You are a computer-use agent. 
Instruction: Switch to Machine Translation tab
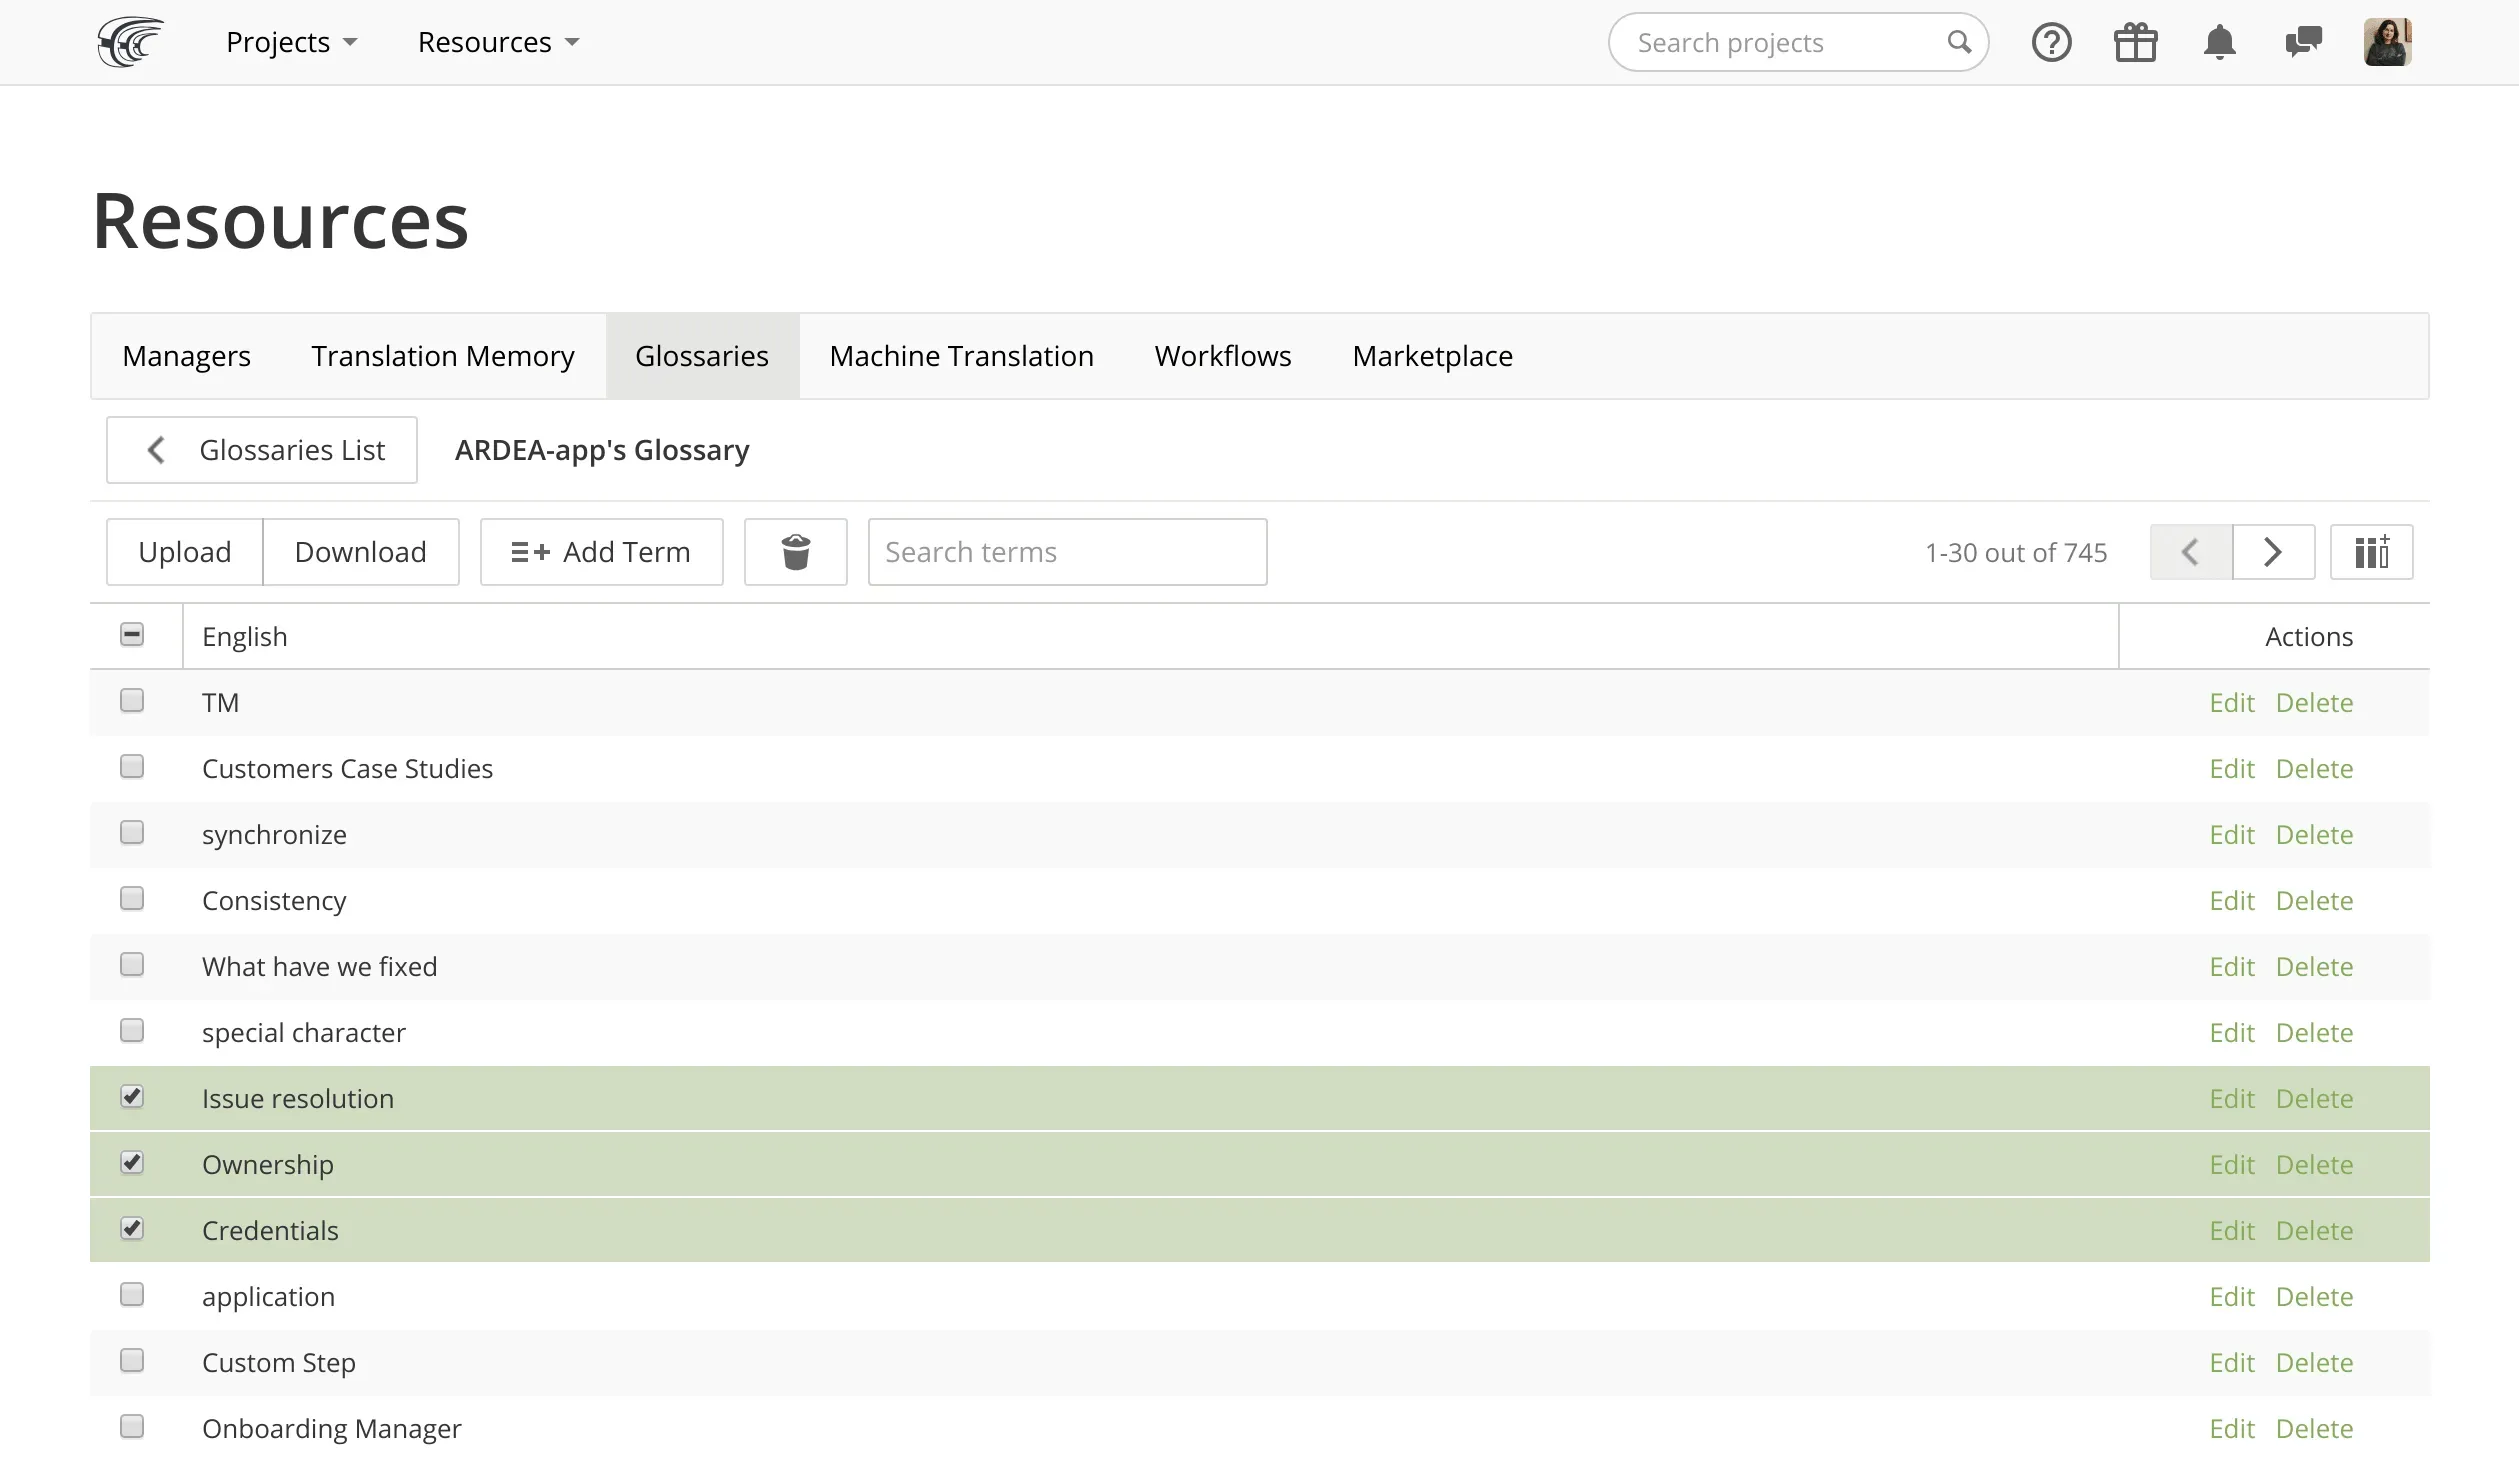point(961,355)
